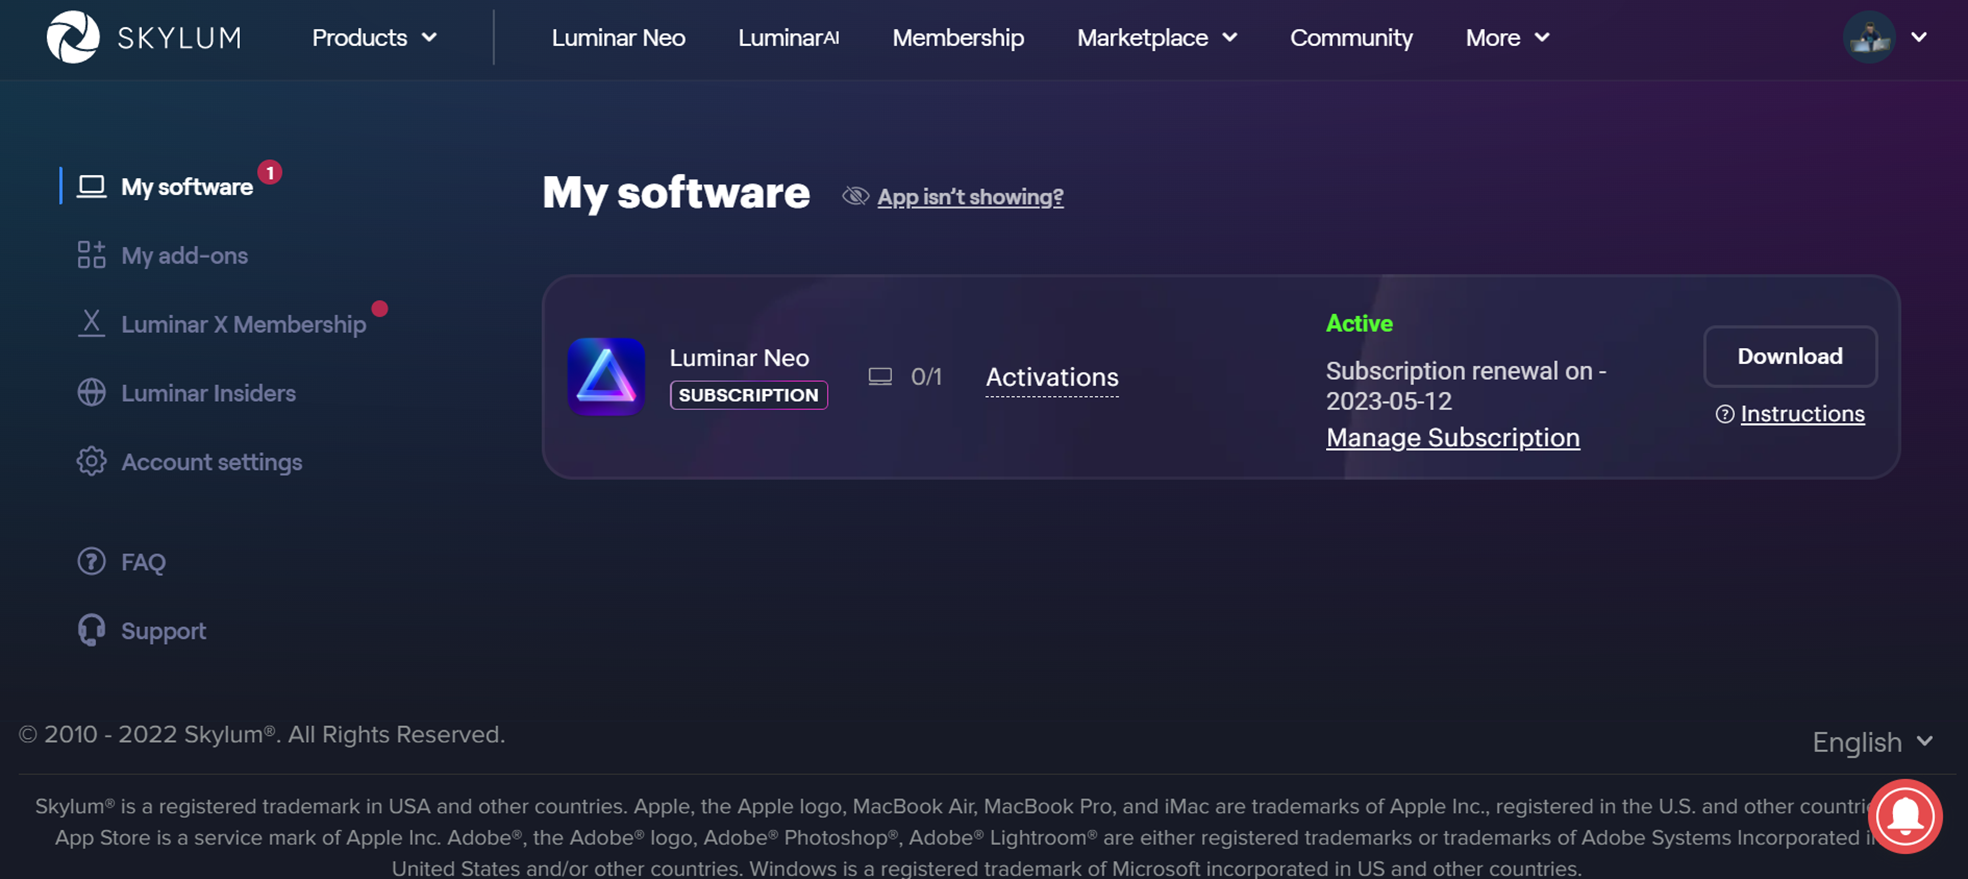Expand the More dropdown menu
This screenshot has height=879, width=1968.
click(1507, 38)
